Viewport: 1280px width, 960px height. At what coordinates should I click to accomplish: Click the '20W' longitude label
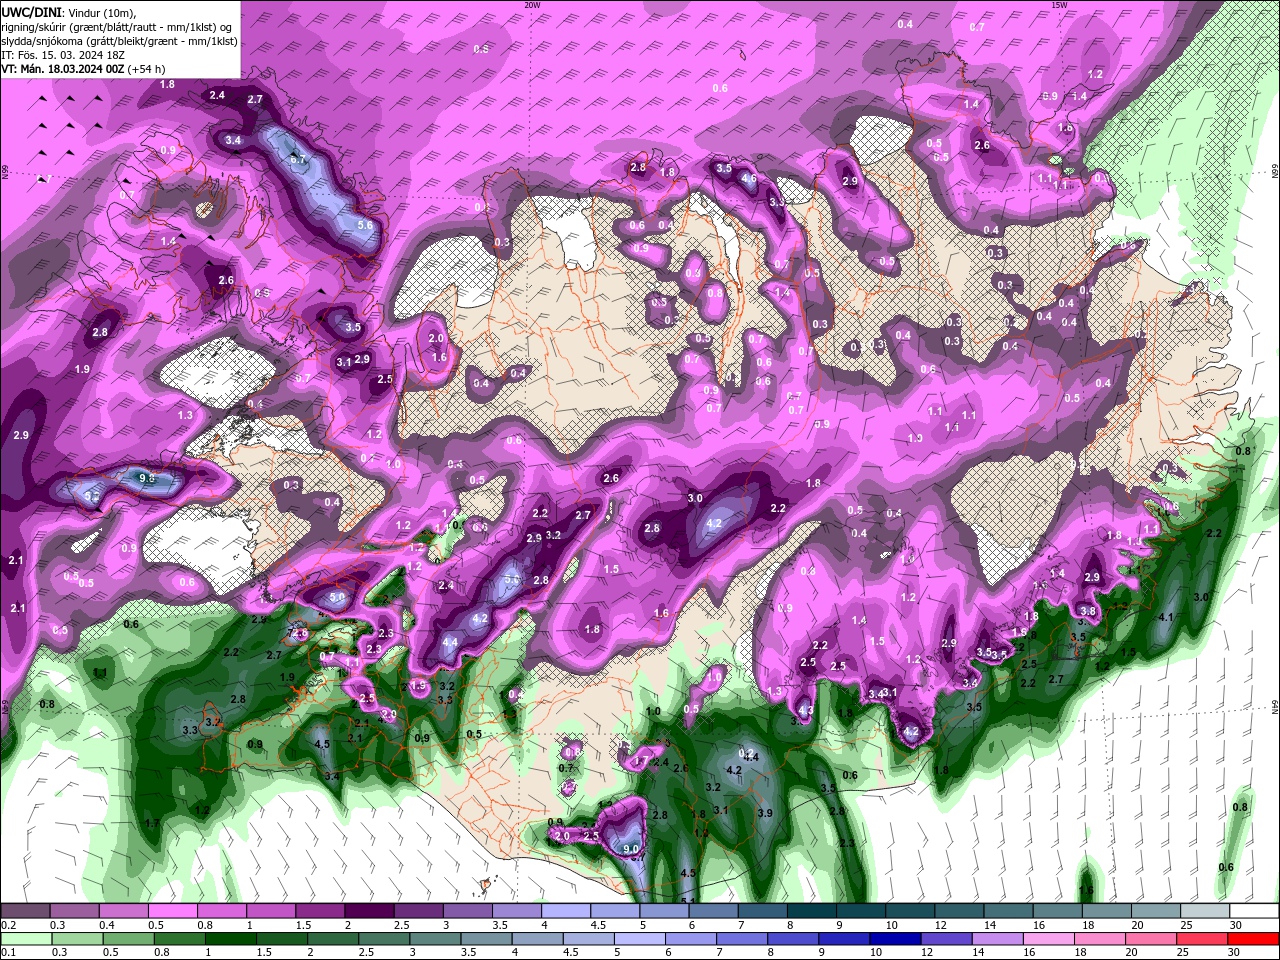(x=531, y=5)
